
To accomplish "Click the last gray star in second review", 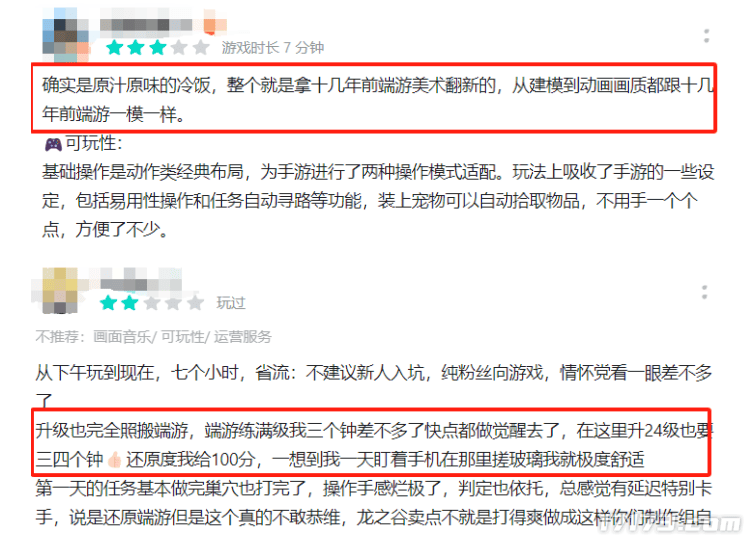I will [195, 303].
